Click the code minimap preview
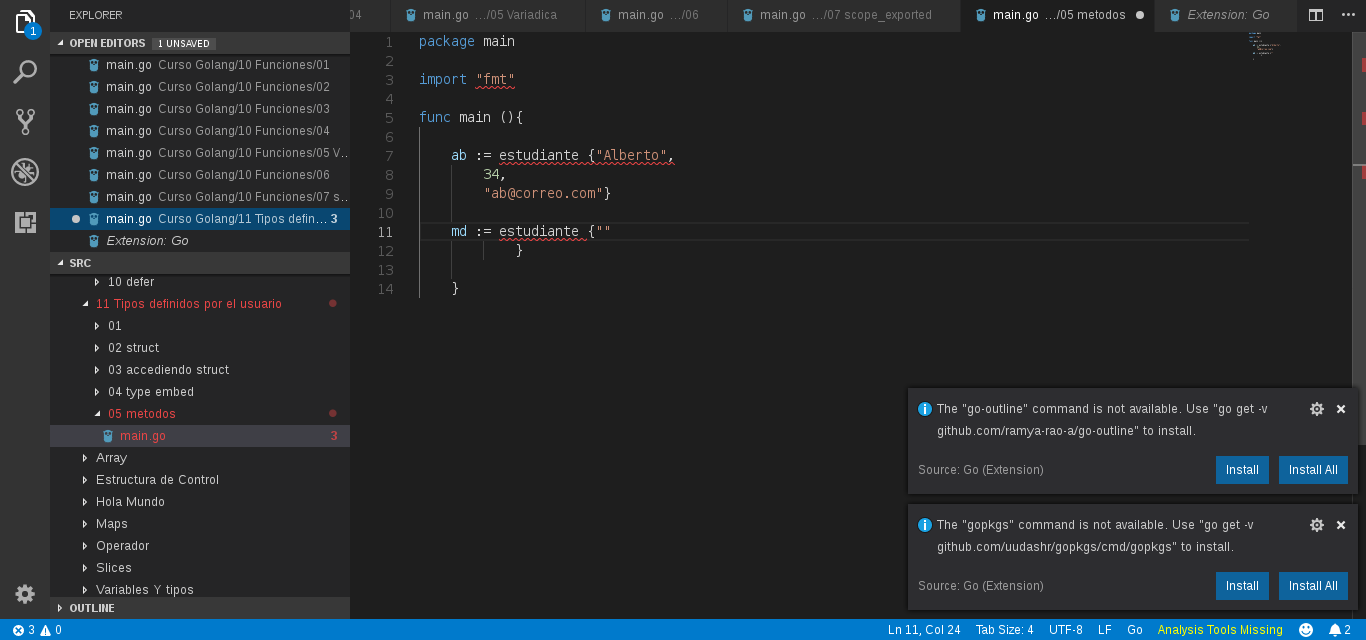Image resolution: width=1366 pixels, height=640 pixels. click(1265, 46)
